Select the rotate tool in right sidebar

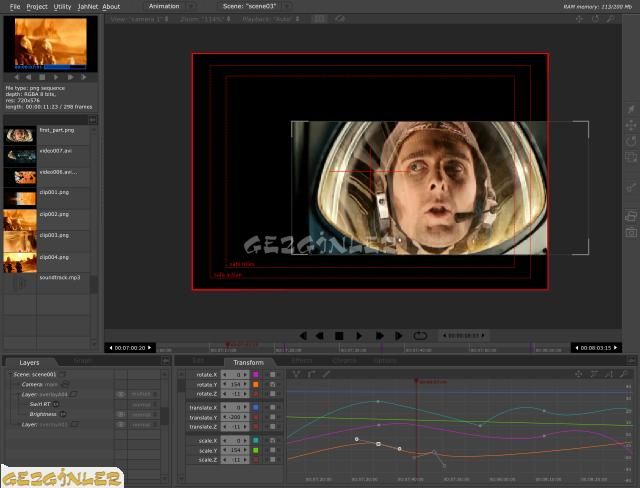tap(631, 141)
